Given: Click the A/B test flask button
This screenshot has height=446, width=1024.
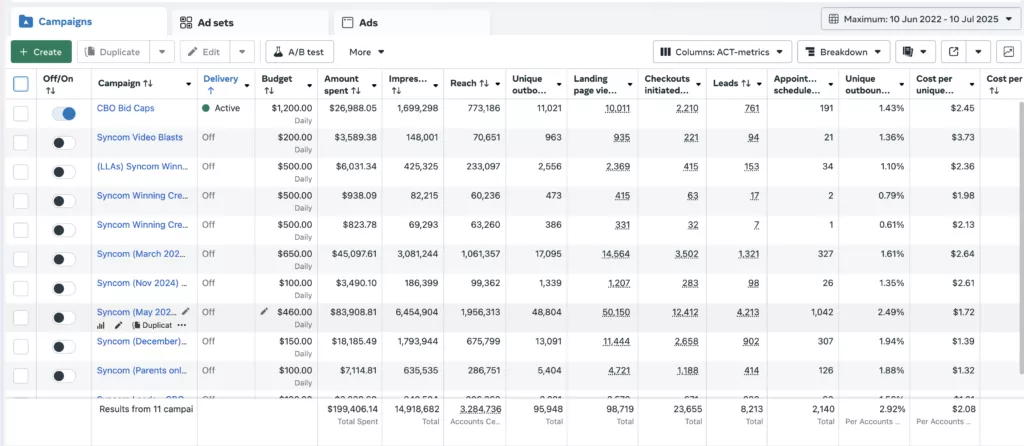Looking at the screenshot, I should tap(299, 51).
